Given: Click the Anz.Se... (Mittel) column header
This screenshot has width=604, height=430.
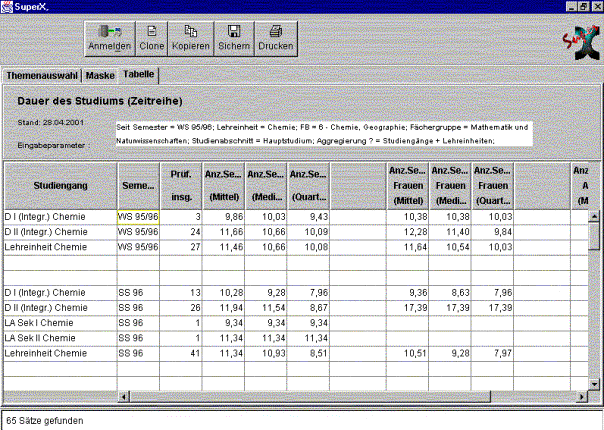Looking at the screenshot, I should [224, 185].
